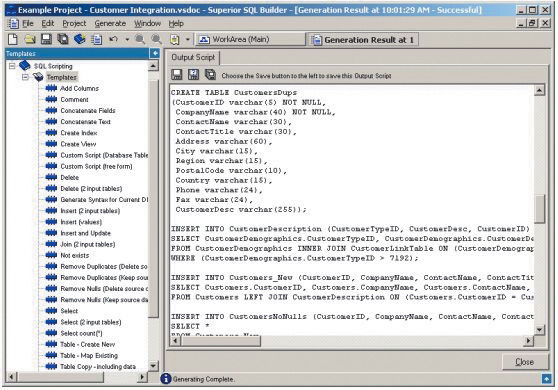Click the second magnifier zoom icon
This screenshot has height=390, width=558.
point(156,39)
